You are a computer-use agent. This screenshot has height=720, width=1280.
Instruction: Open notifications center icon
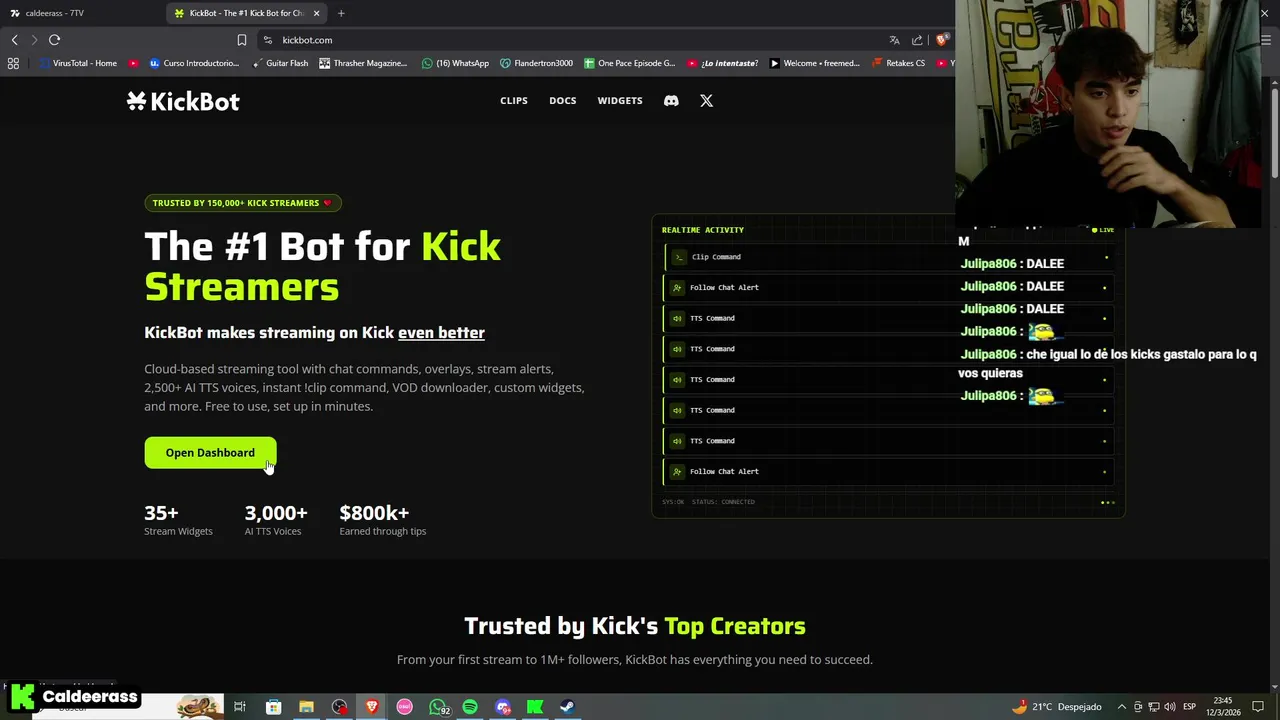point(1258,707)
